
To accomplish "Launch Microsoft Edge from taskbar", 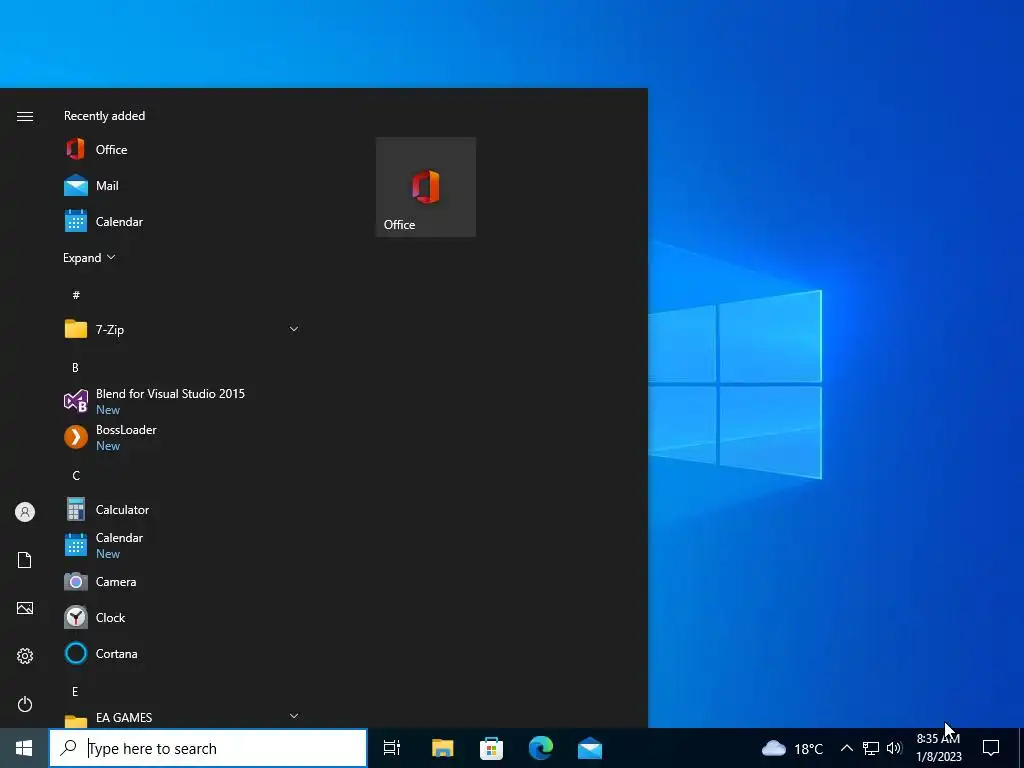I will pyautogui.click(x=541, y=748).
